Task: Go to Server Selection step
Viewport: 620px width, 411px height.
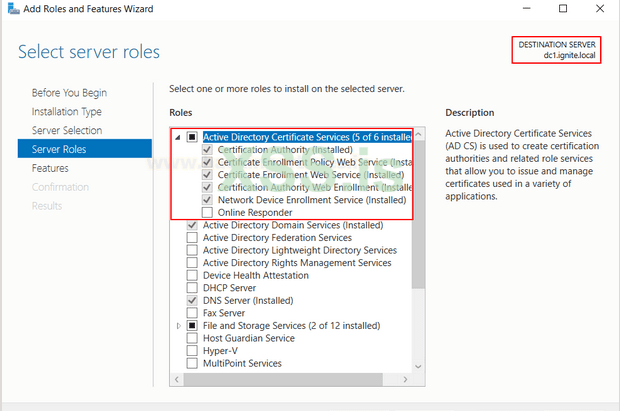Action: click(x=67, y=130)
